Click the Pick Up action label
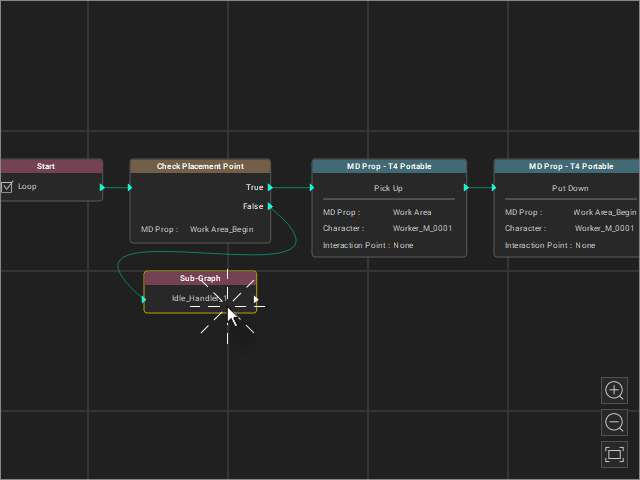The height and width of the screenshot is (480, 640). pos(388,188)
